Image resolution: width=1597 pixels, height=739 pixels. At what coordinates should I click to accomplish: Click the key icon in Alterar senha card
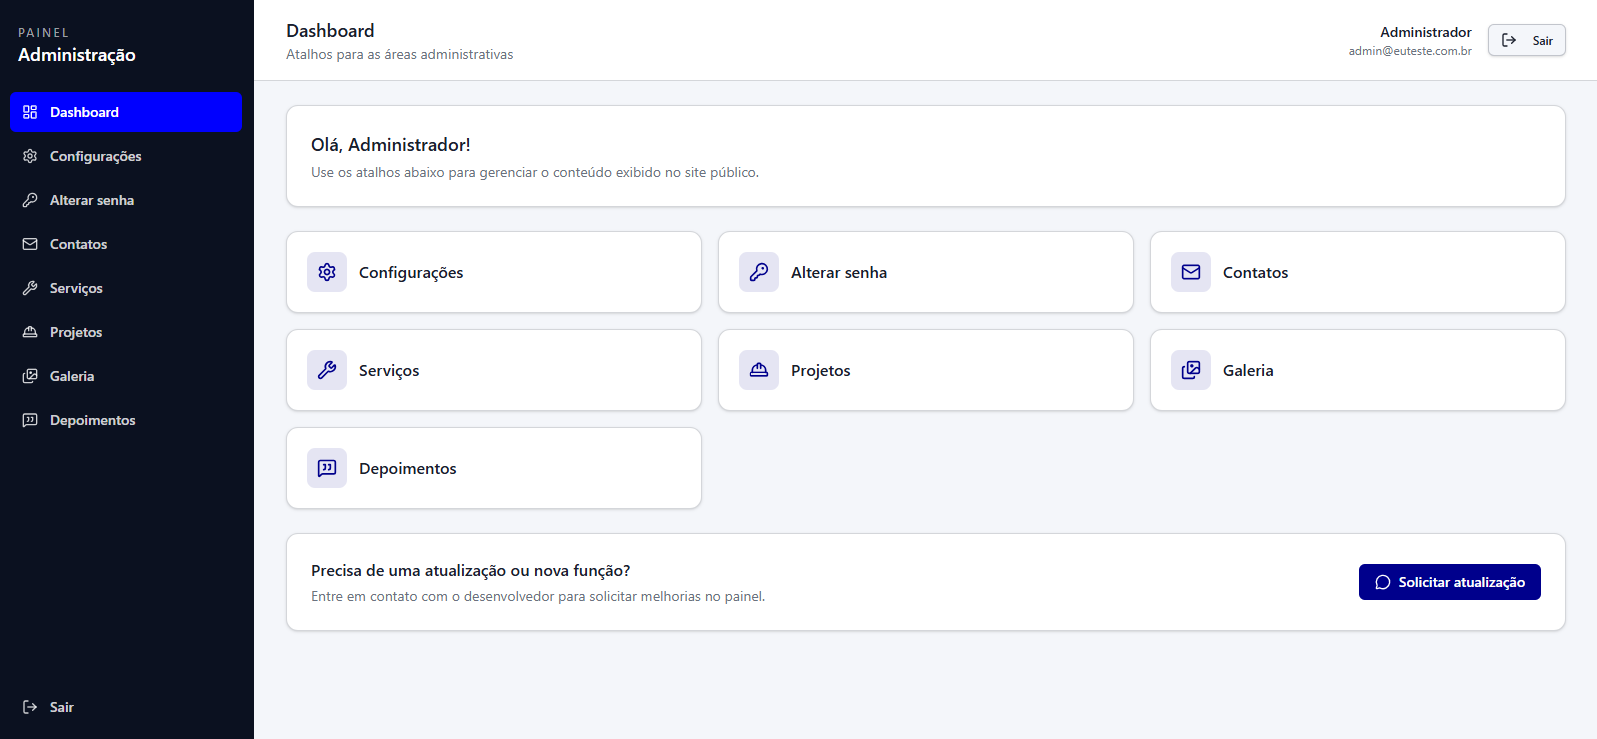coord(759,272)
